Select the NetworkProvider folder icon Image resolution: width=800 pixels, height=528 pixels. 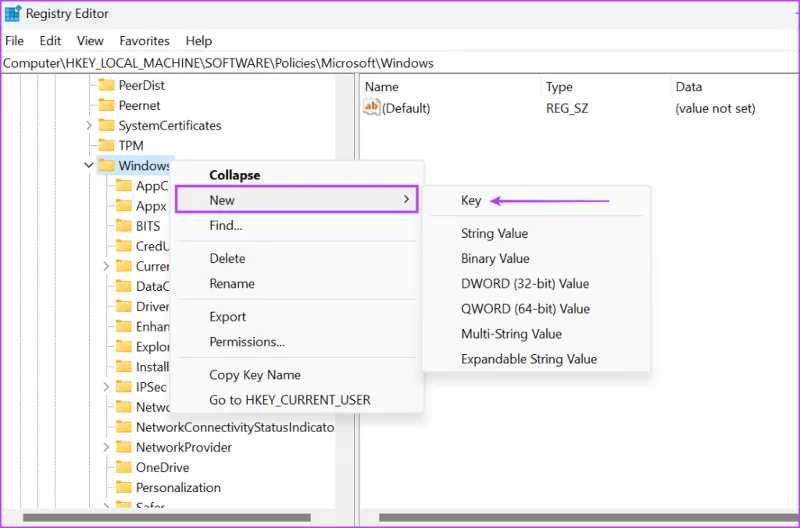click(x=123, y=447)
